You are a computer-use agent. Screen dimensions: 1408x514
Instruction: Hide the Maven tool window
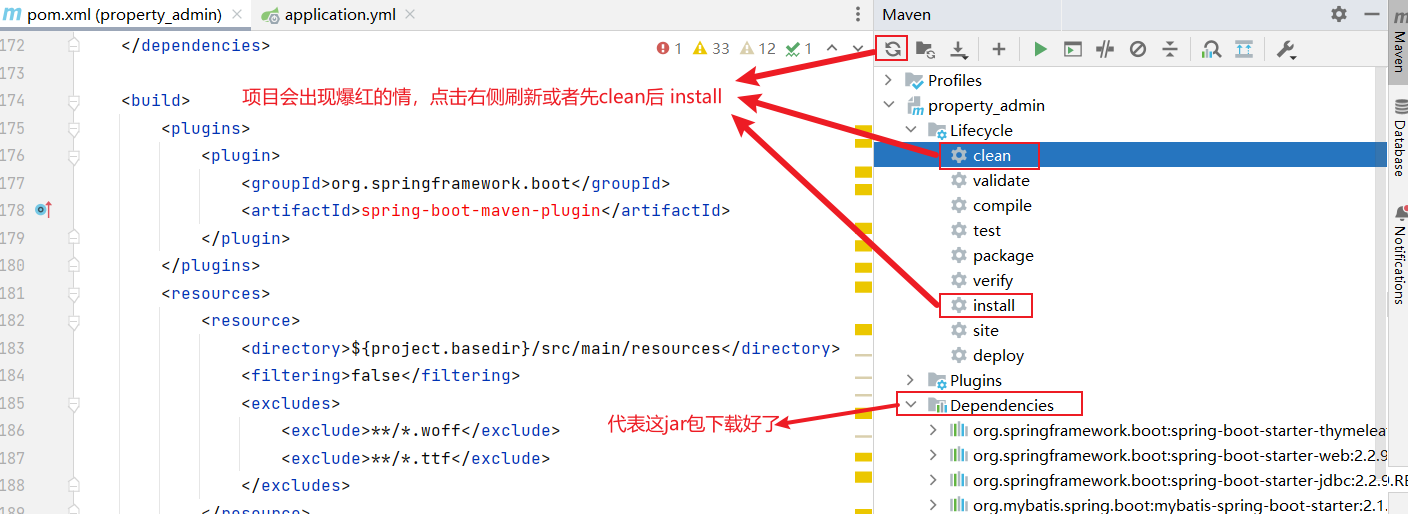coord(1370,14)
